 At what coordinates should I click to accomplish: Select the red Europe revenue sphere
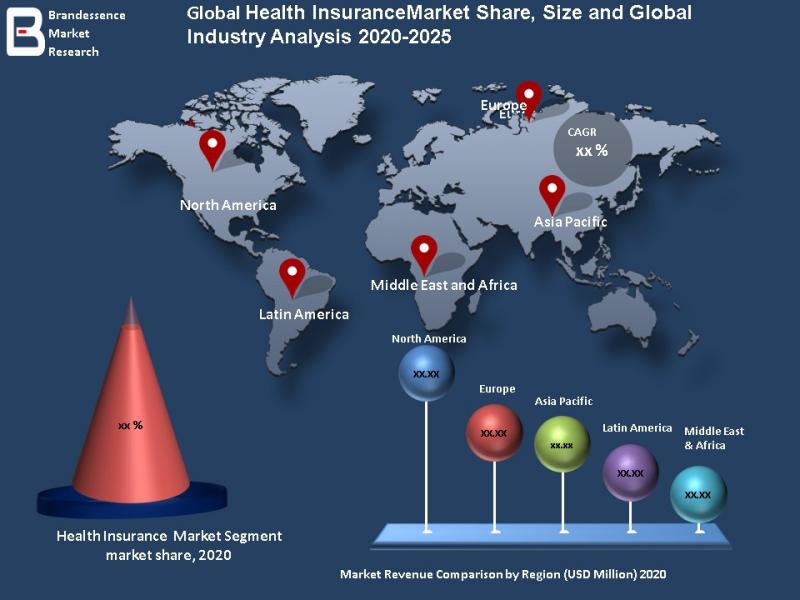coord(494,433)
